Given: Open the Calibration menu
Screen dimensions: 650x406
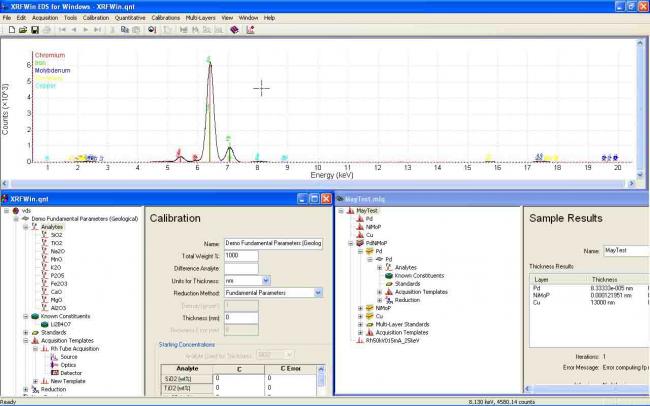Looking at the screenshot, I should click(96, 17).
